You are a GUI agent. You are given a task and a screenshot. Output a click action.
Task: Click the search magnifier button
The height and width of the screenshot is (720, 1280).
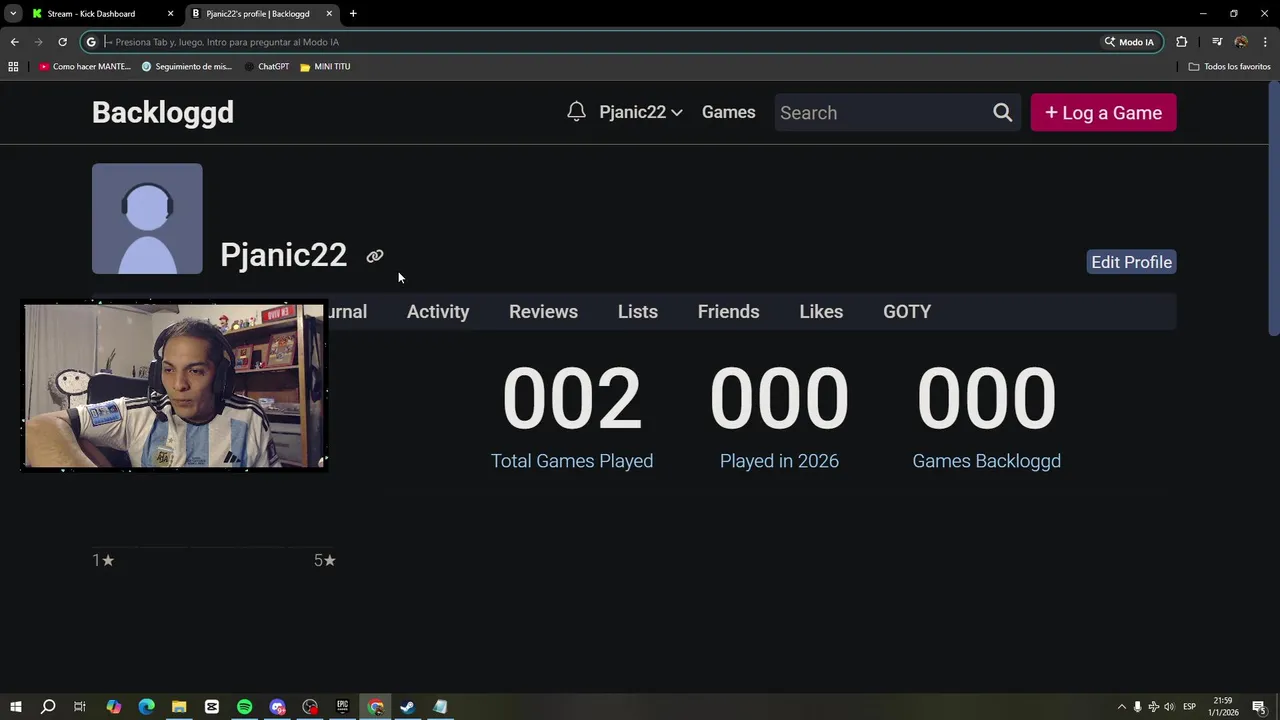(x=1003, y=113)
